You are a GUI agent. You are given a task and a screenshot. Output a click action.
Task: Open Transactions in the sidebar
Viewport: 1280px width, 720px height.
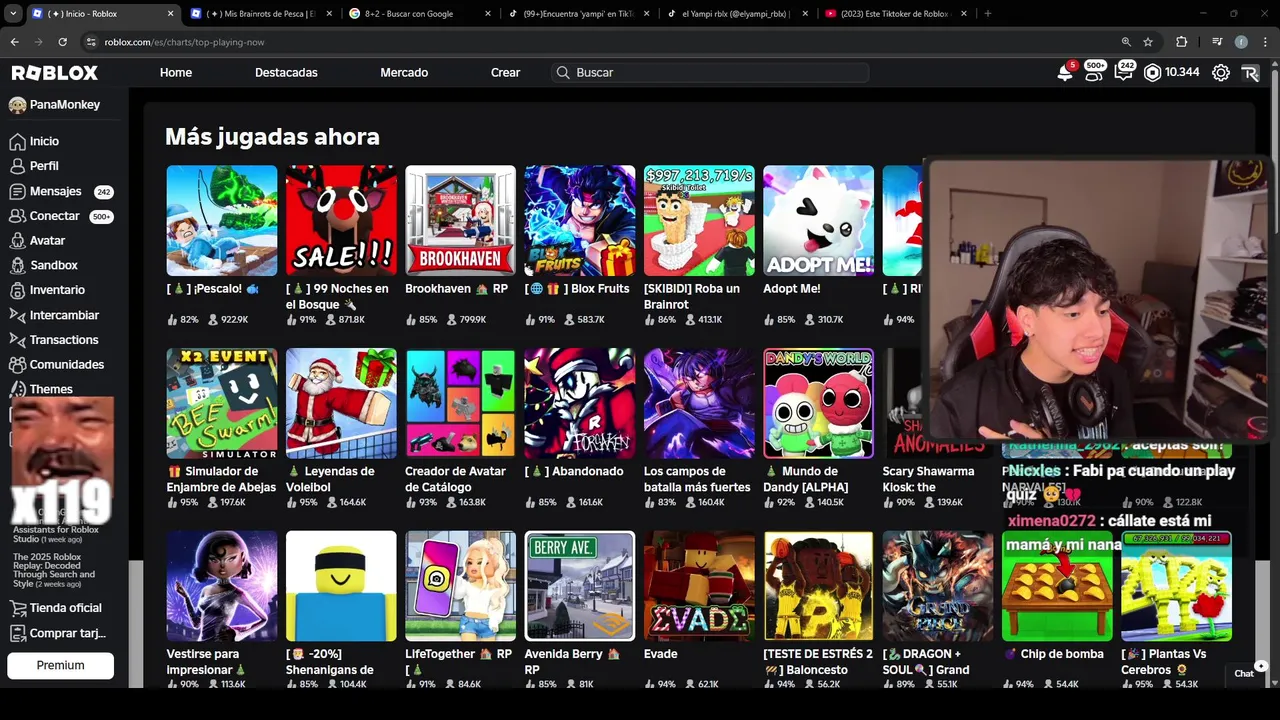click(64, 340)
